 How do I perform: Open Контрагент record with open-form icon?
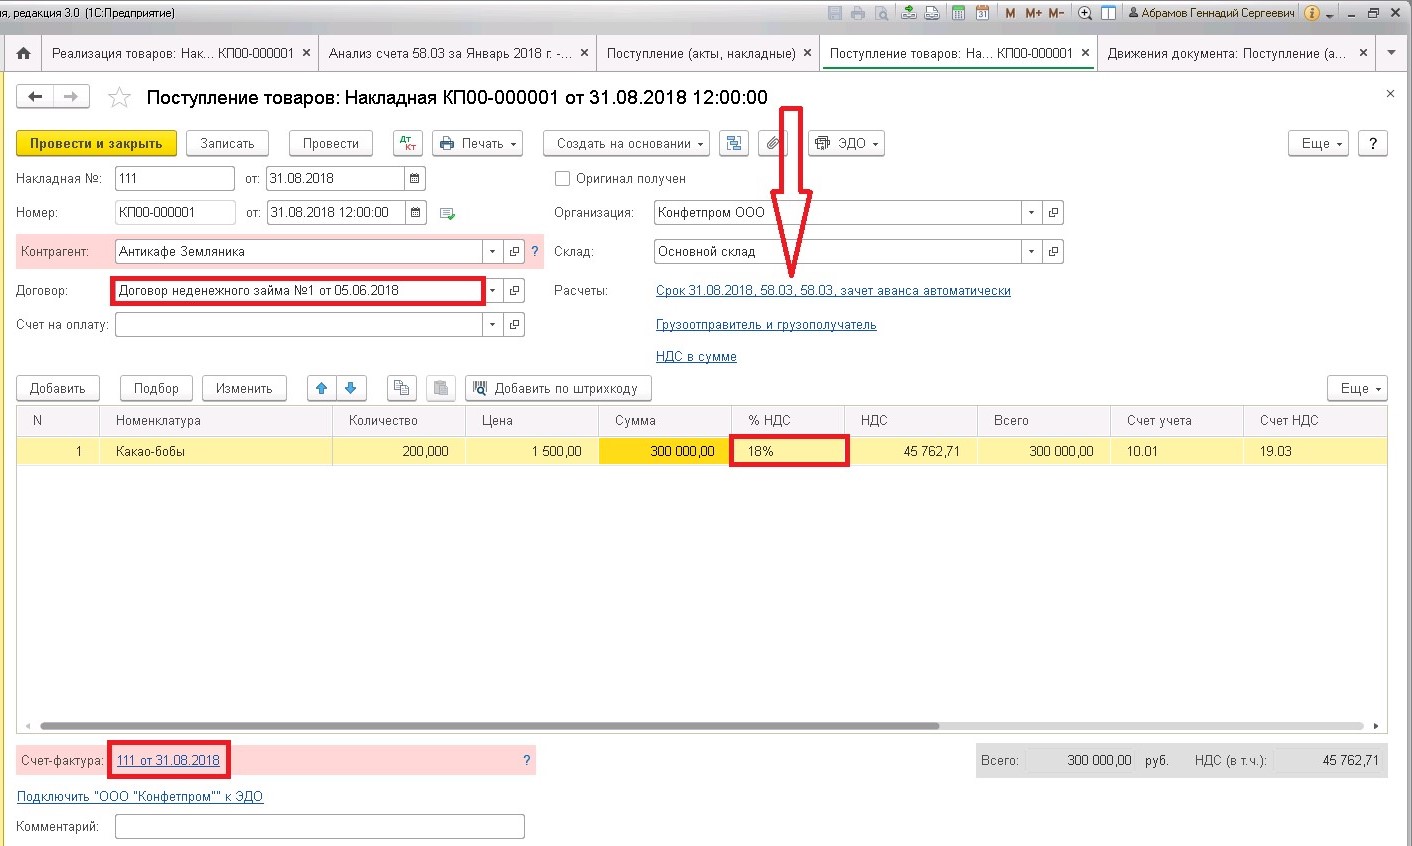(514, 251)
